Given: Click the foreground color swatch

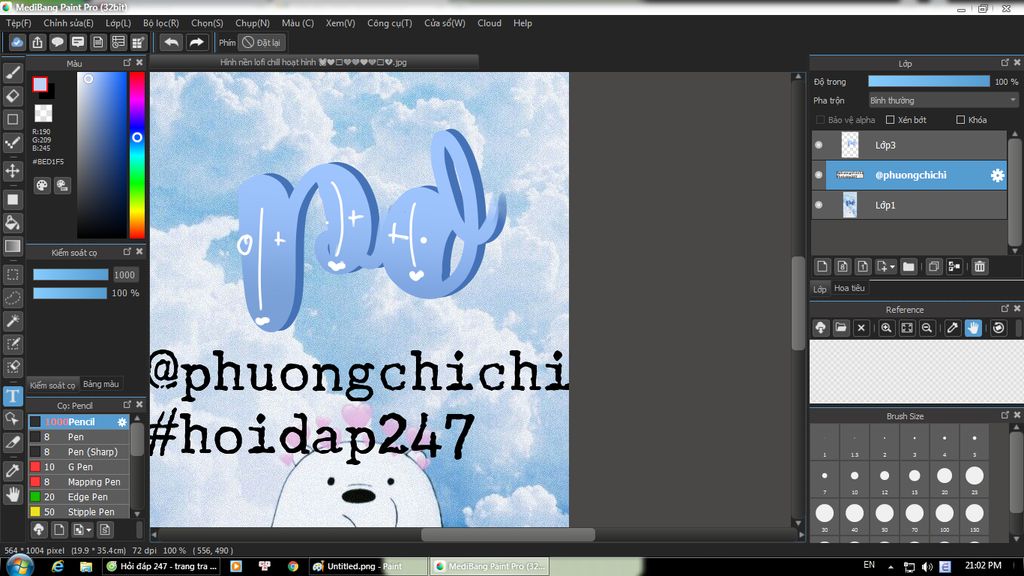Looking at the screenshot, I should [x=40, y=84].
